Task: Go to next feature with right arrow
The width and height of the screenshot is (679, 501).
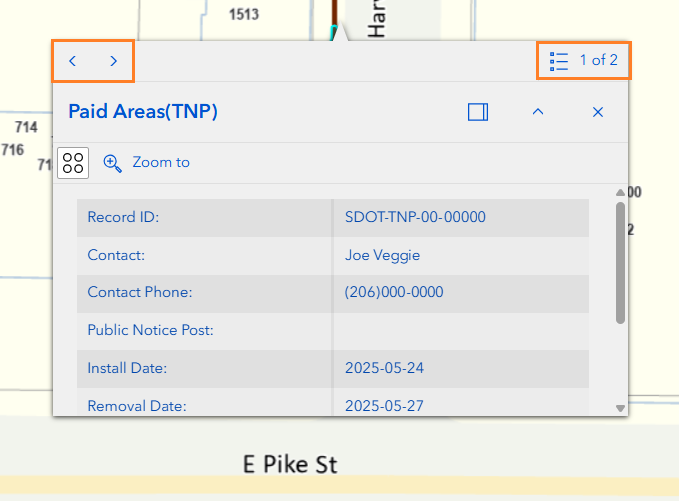Action: coord(113,61)
